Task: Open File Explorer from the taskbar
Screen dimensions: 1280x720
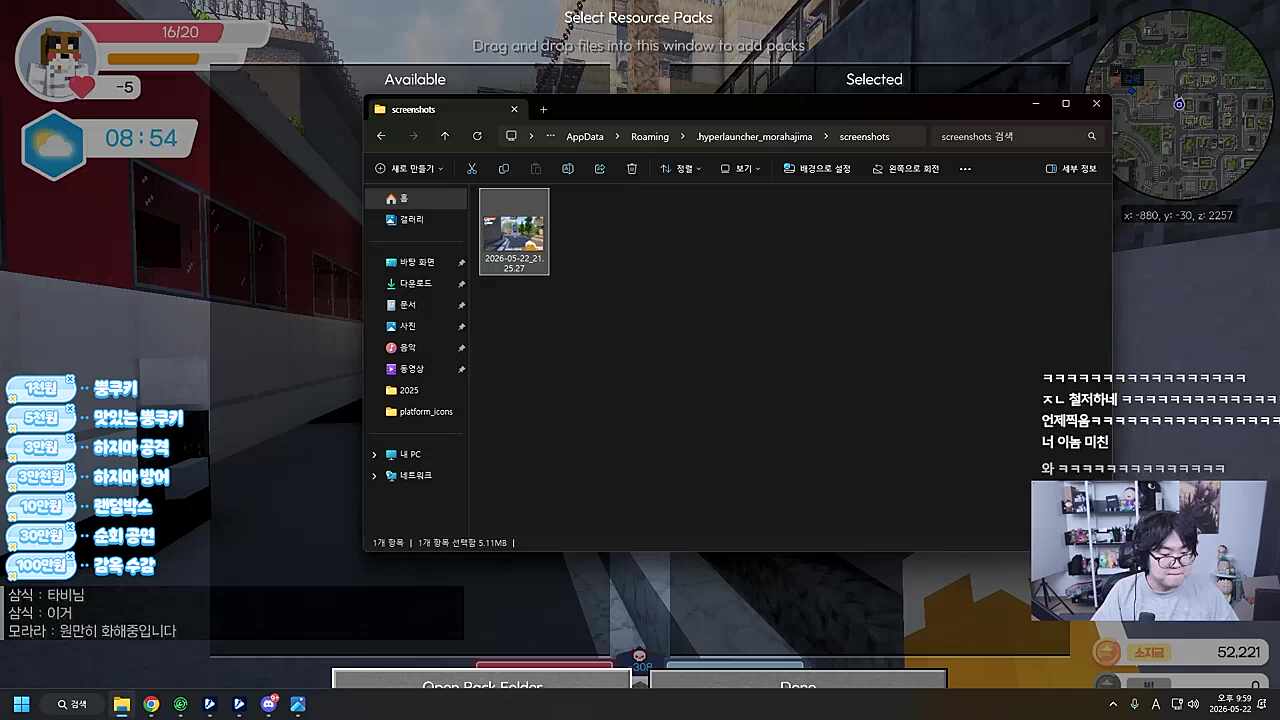Action: pos(122,704)
